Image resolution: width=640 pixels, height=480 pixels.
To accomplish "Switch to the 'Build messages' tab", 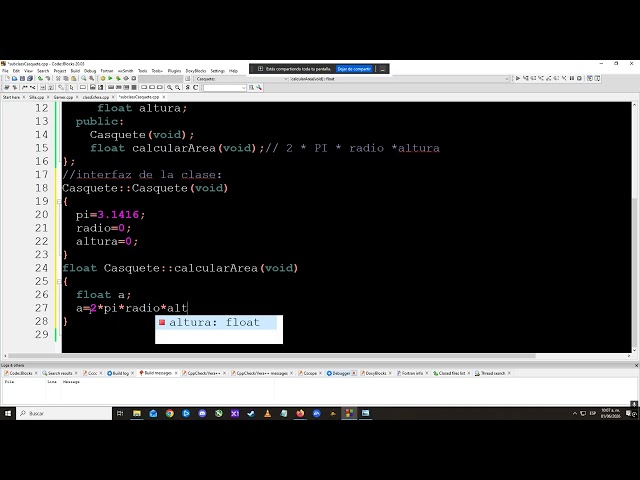I will pyautogui.click(x=158, y=373).
